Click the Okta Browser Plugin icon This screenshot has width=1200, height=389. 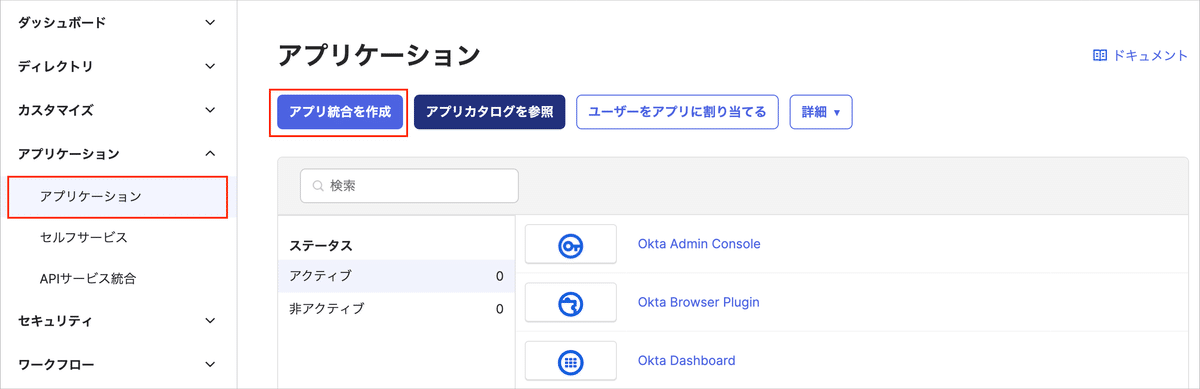[x=571, y=302]
